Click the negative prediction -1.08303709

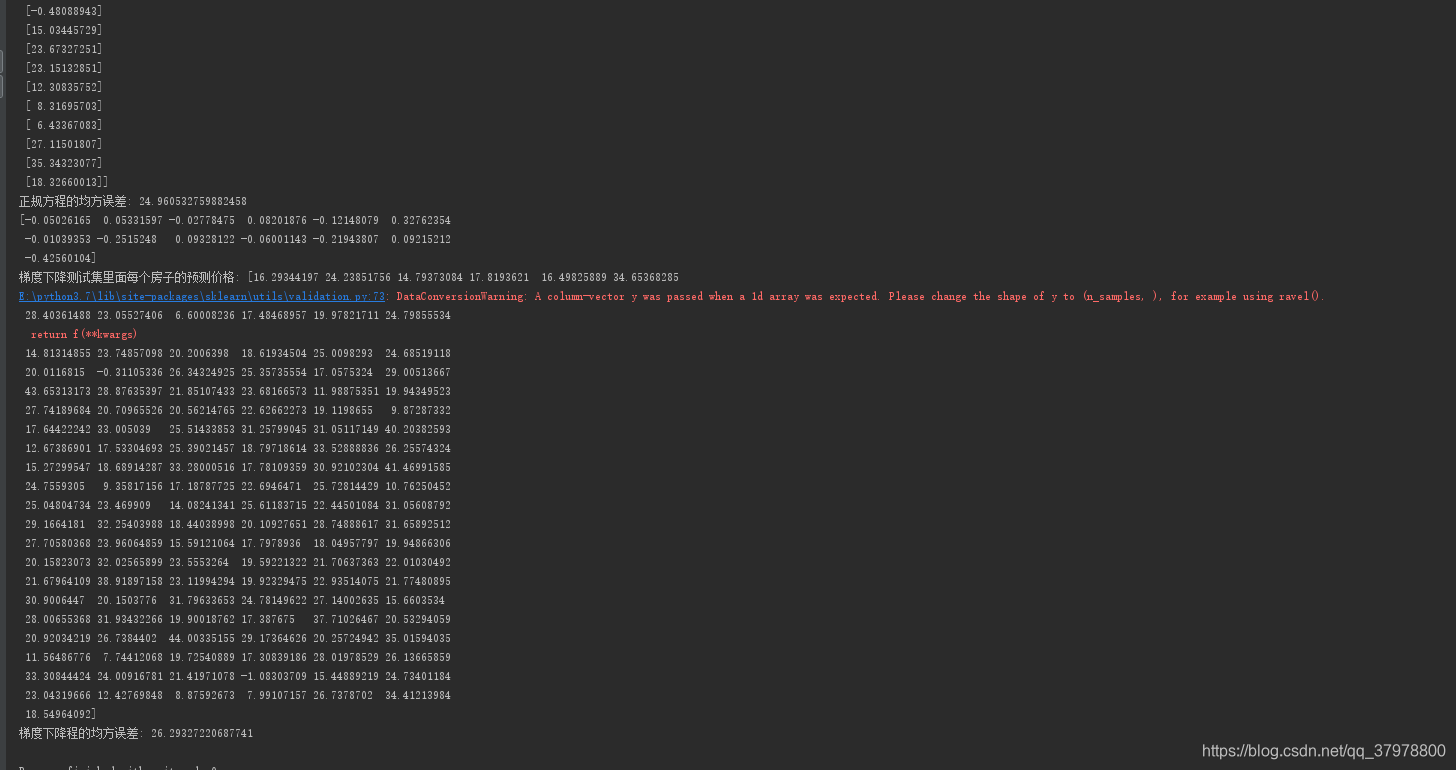(x=274, y=677)
